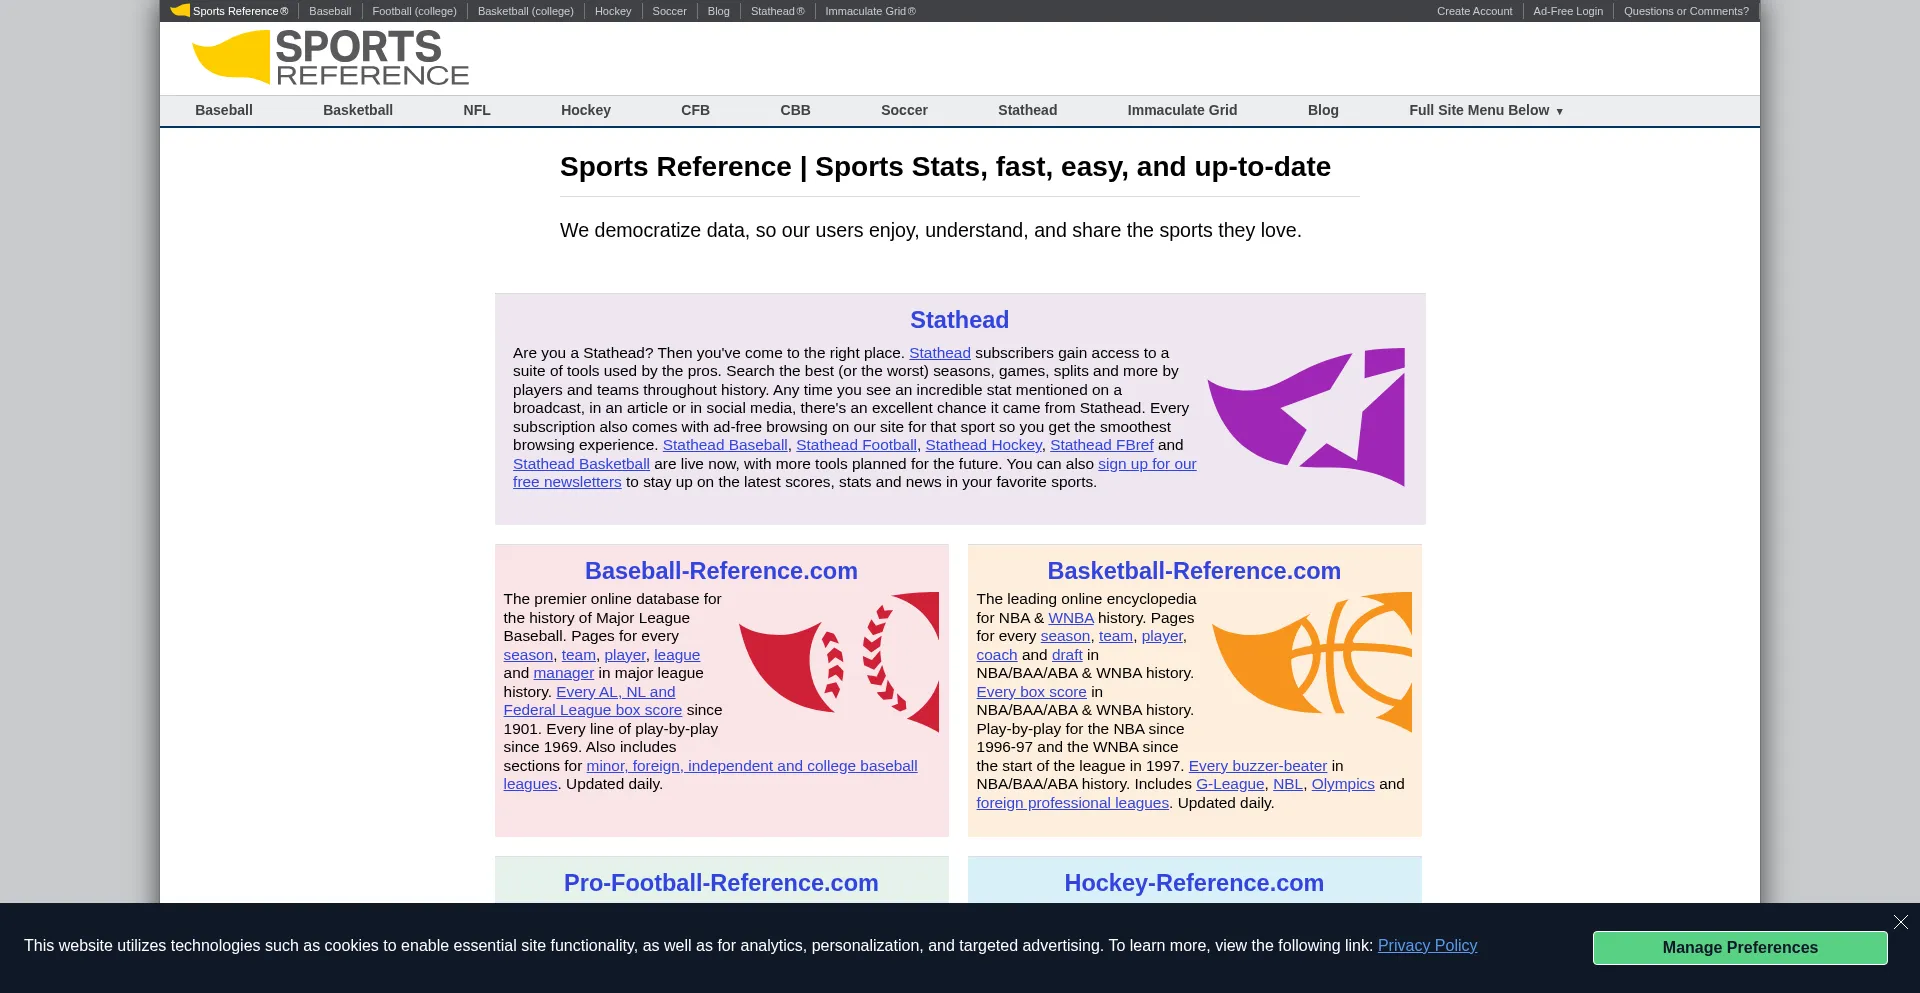Click G-League link
Image resolution: width=1920 pixels, height=993 pixels.
(1230, 784)
